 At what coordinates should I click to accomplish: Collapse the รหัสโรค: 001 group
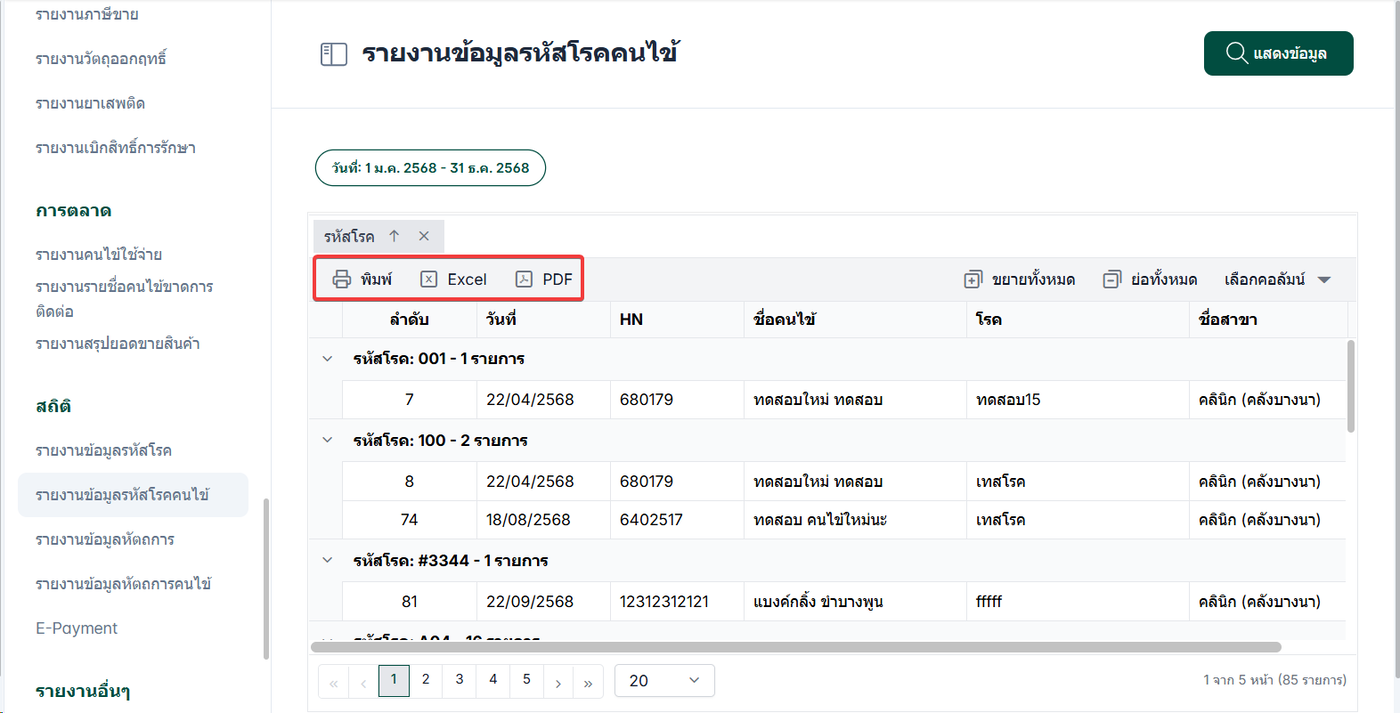click(x=326, y=358)
